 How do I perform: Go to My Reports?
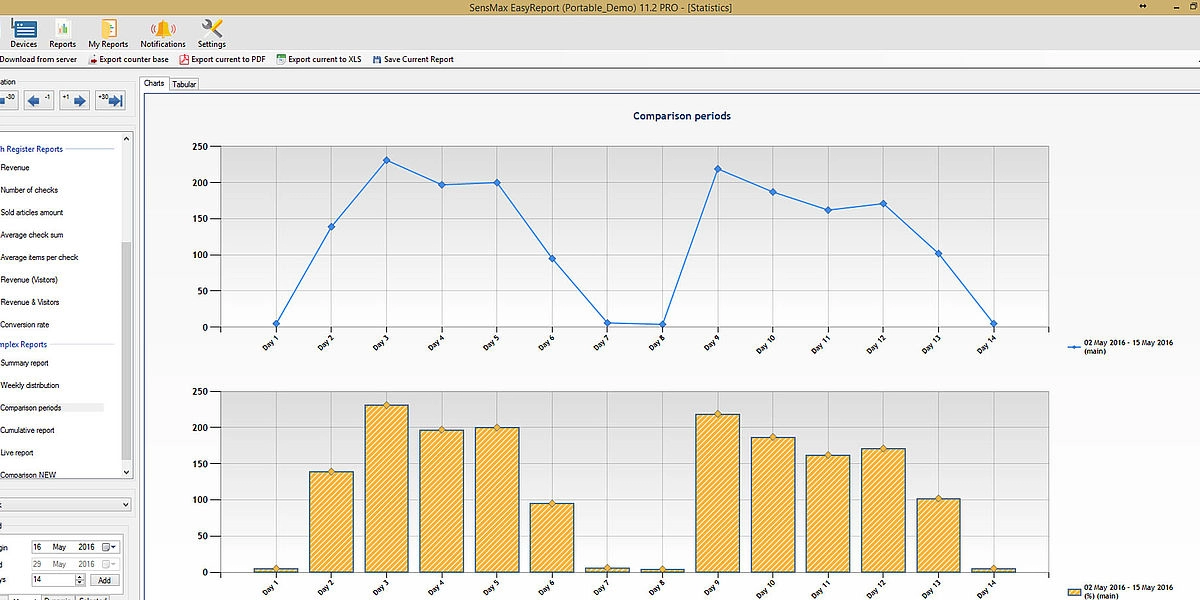(x=108, y=32)
